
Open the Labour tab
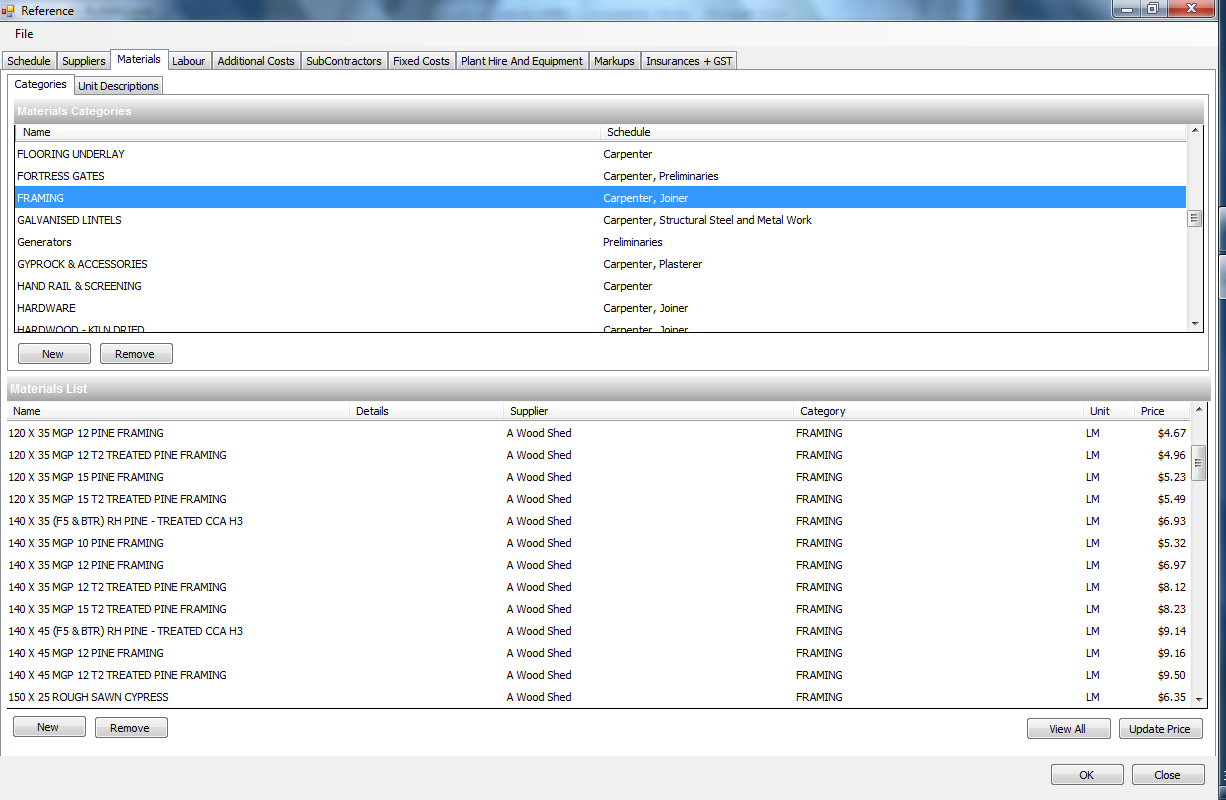tap(188, 61)
